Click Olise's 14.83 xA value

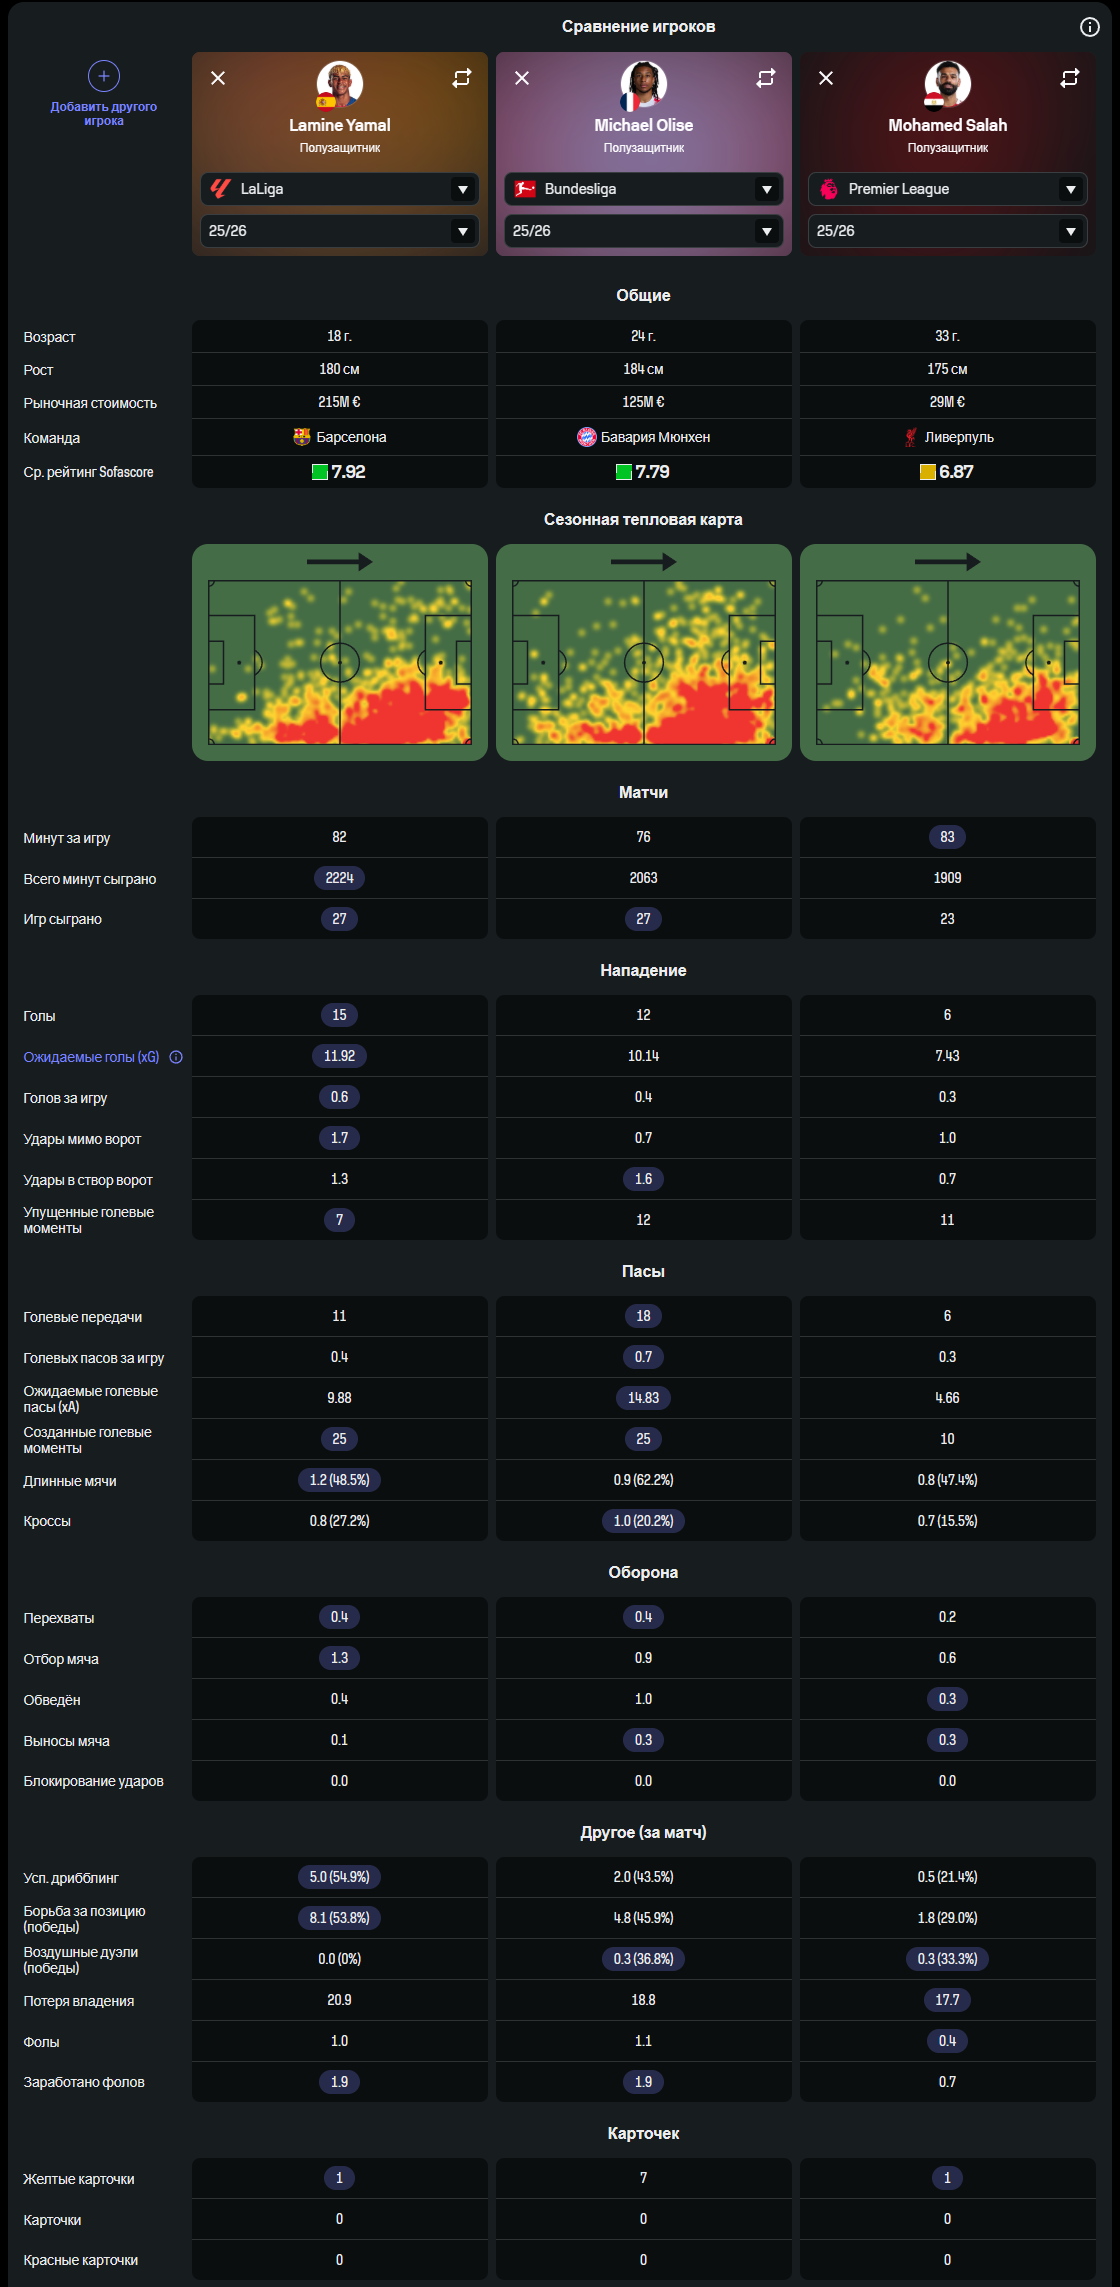[x=644, y=1398]
